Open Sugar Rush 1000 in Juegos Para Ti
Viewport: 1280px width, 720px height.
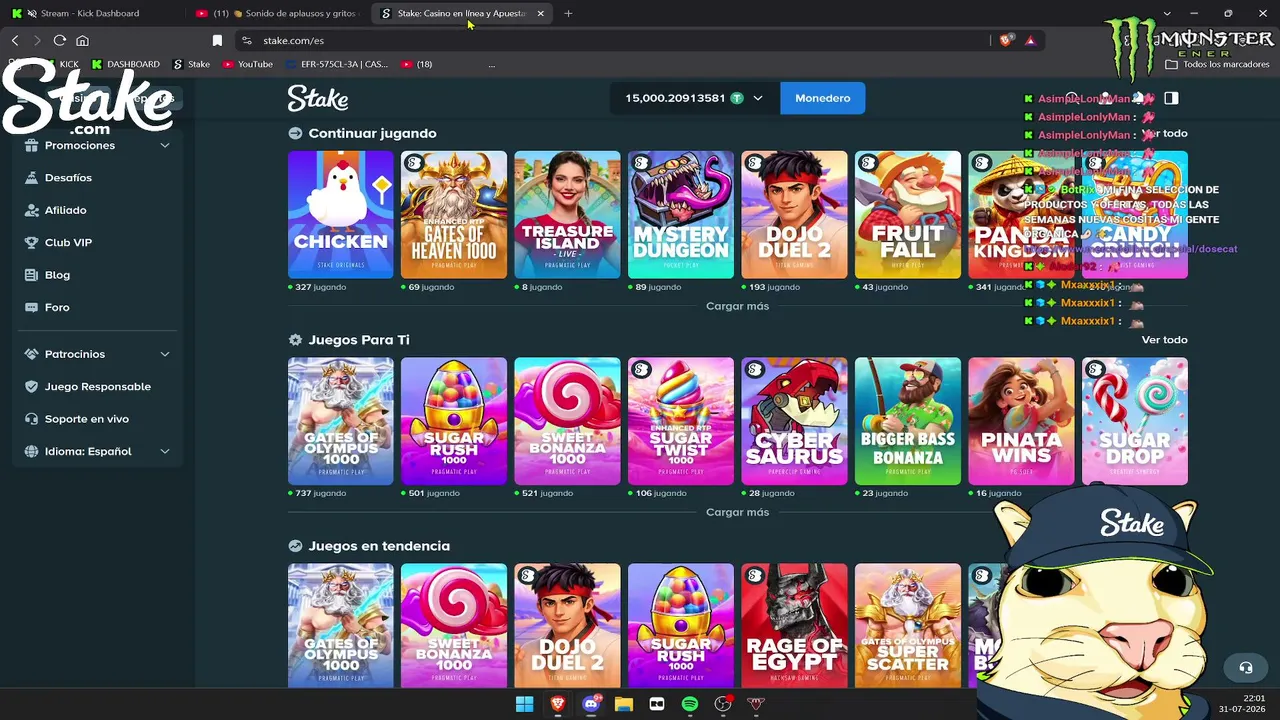click(454, 421)
